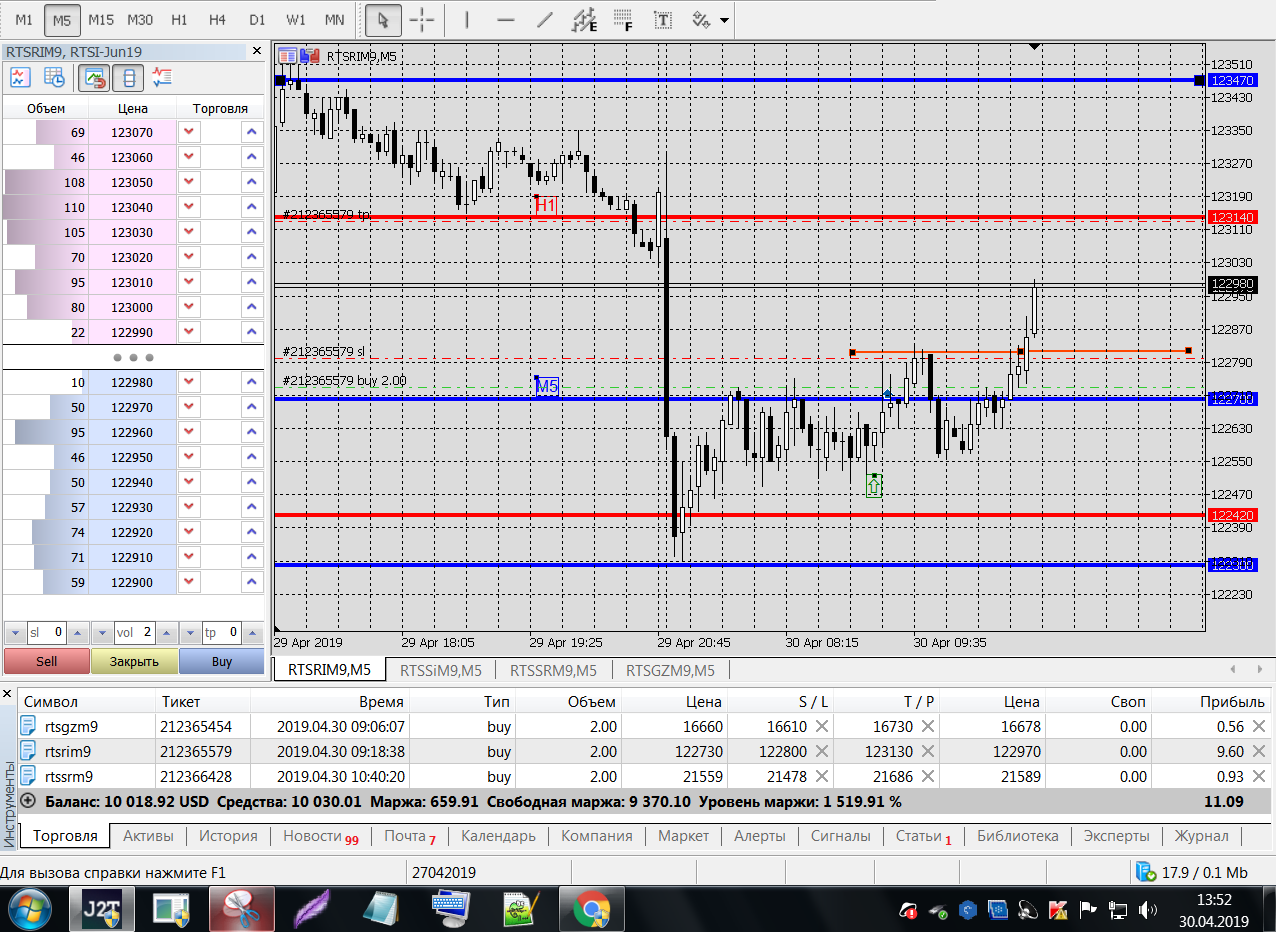Increase the vol value with up arrow

[168, 633]
